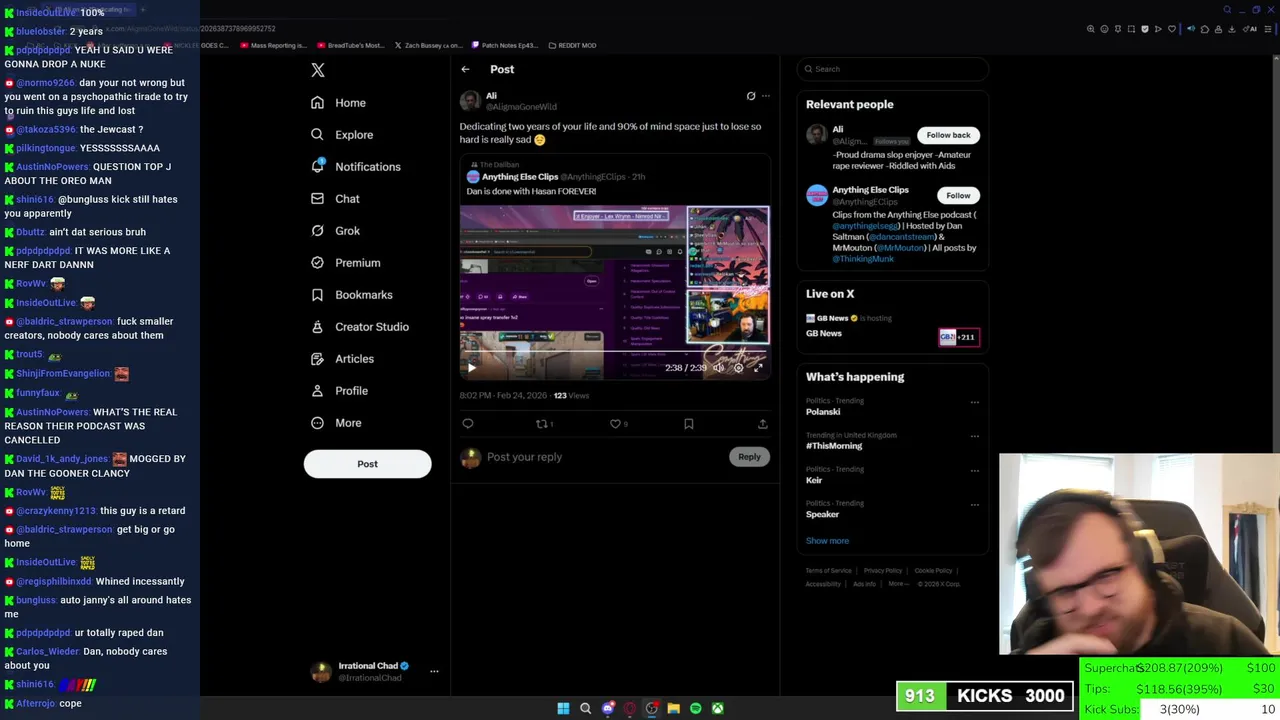Image resolution: width=1280 pixels, height=720 pixels.
Task: Open the three-dot menu on Ali's post
Action: [x=766, y=96]
